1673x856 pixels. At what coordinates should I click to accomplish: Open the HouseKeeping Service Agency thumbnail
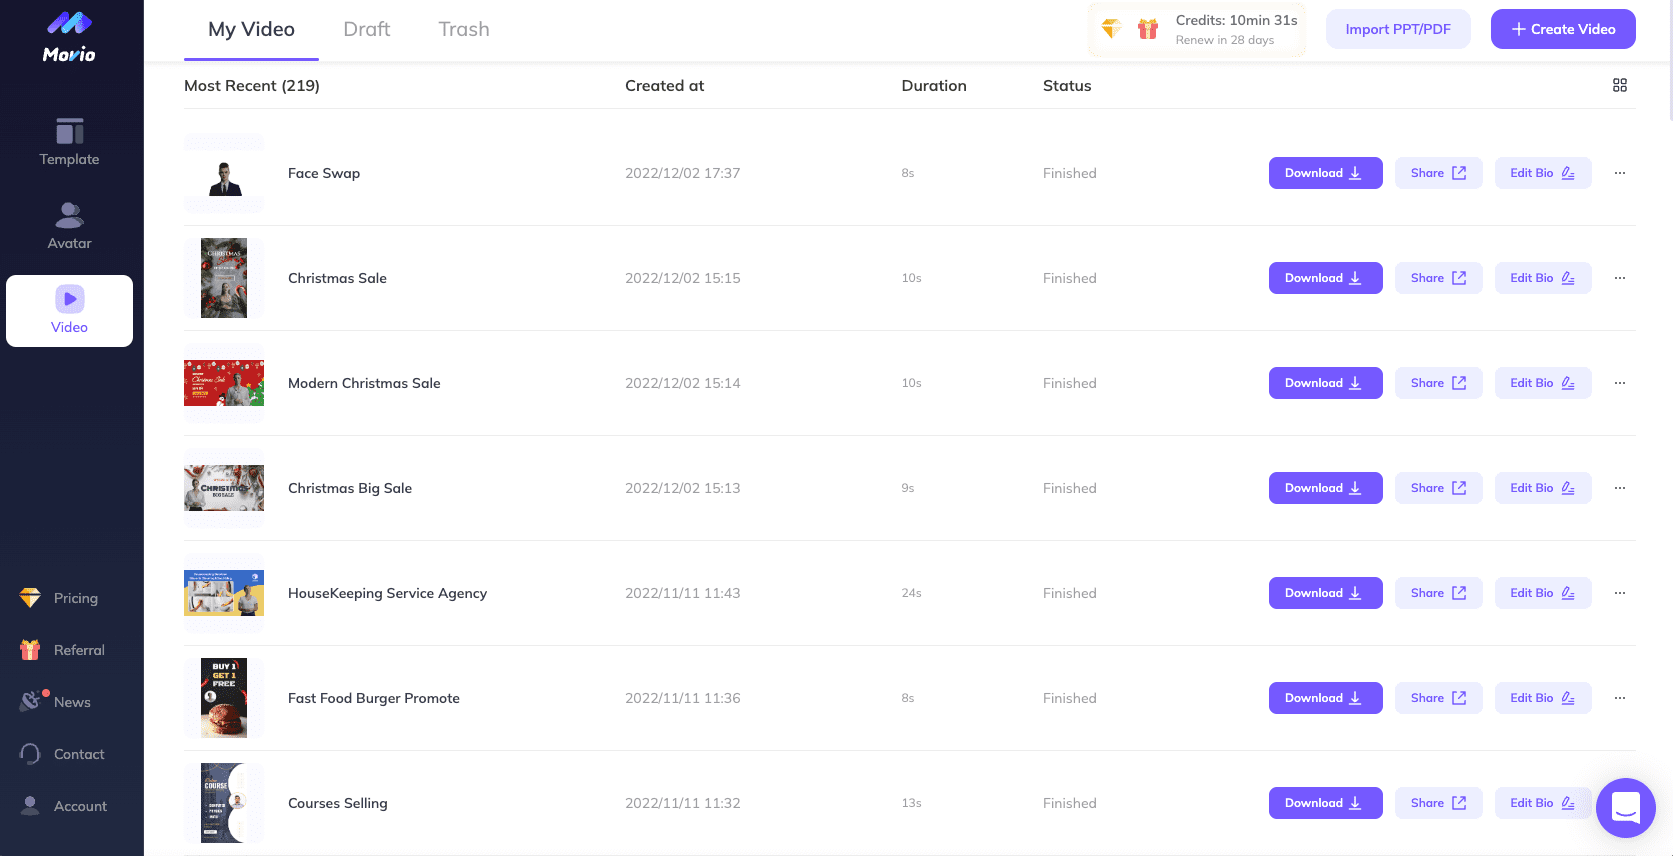[x=224, y=593]
